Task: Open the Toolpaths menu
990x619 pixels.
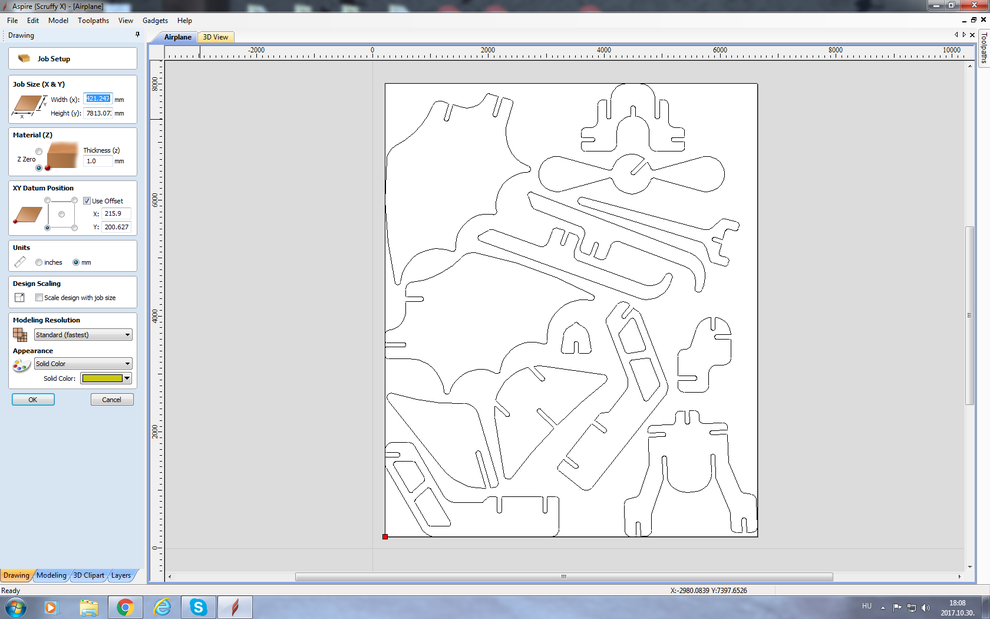Action: 93,20
